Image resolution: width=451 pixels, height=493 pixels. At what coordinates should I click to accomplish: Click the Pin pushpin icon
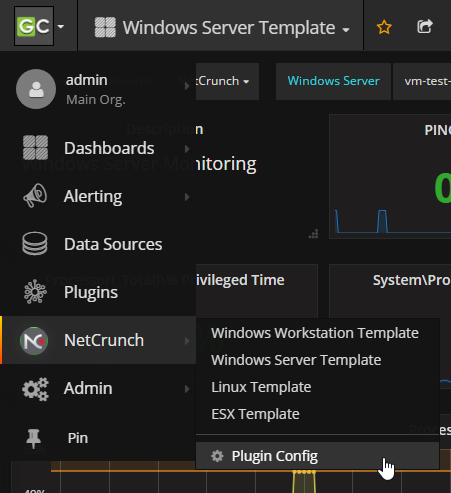coord(33,438)
